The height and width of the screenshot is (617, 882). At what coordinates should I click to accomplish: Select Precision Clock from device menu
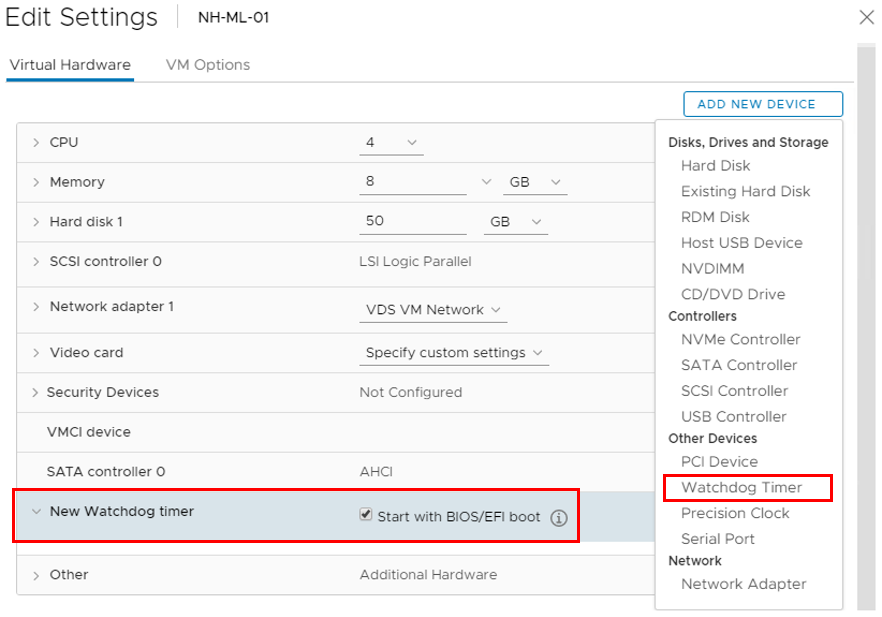(735, 513)
